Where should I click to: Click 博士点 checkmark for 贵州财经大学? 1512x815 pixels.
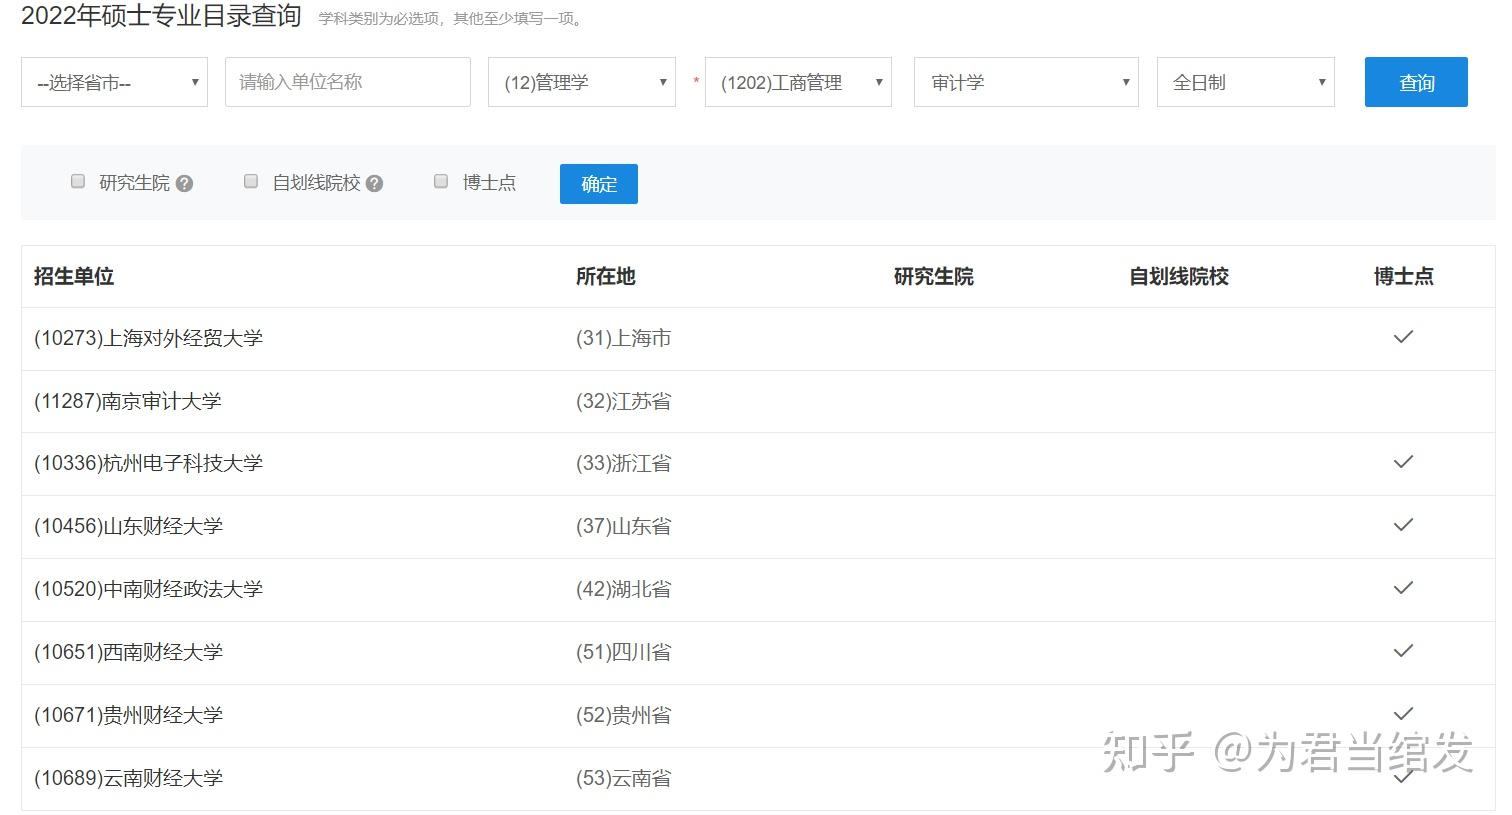tap(1403, 714)
